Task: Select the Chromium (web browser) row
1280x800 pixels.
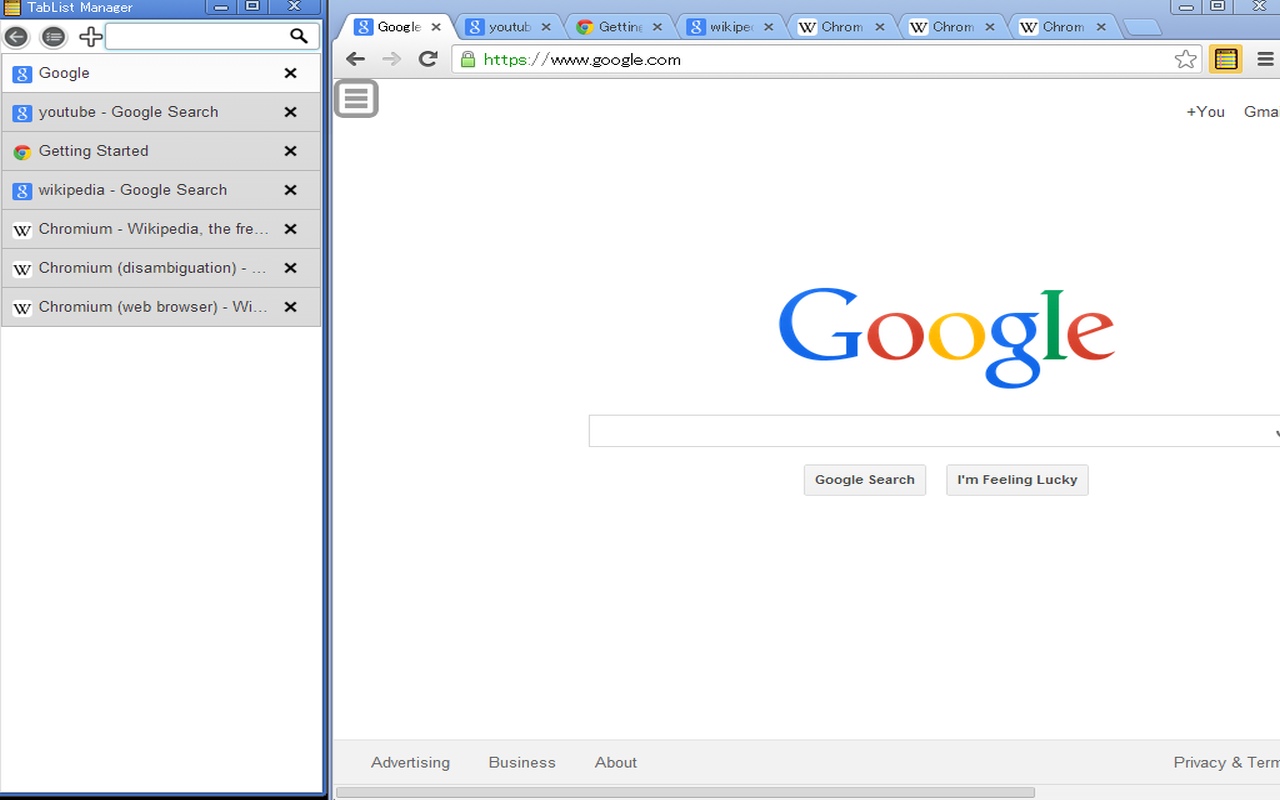Action: click(161, 307)
